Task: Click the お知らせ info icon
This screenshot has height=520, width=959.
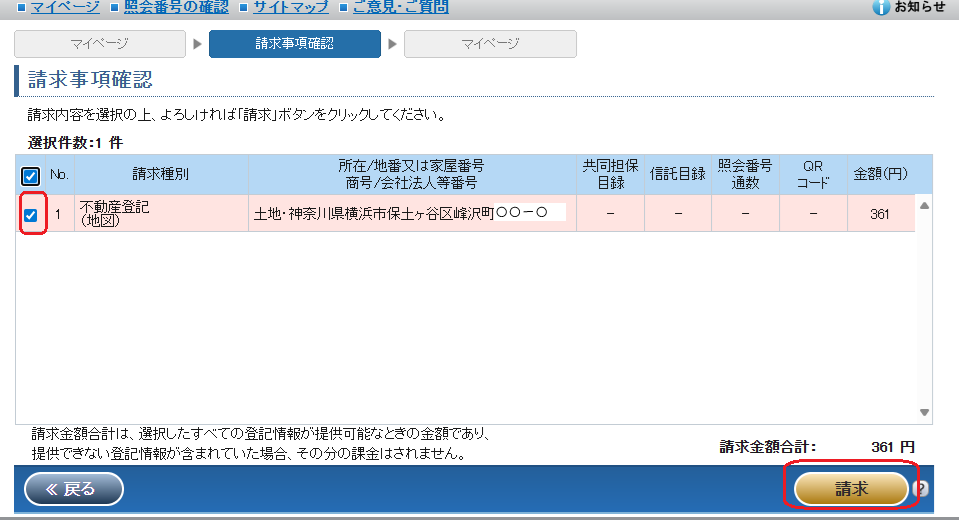Action: (x=880, y=7)
